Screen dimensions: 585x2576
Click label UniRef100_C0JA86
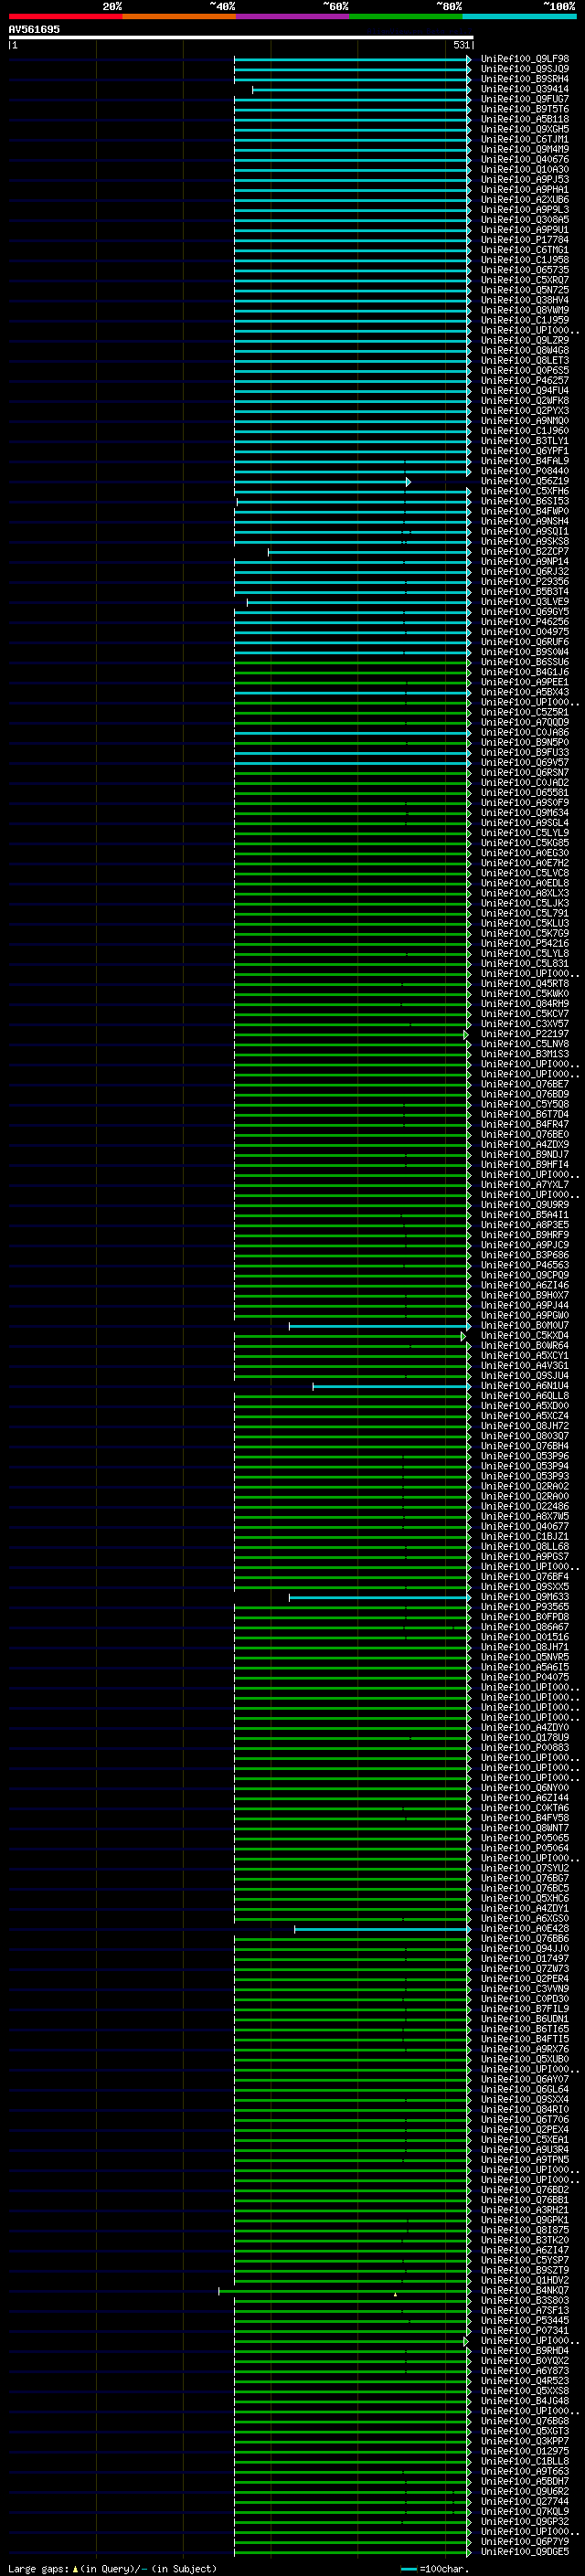coord(525,732)
